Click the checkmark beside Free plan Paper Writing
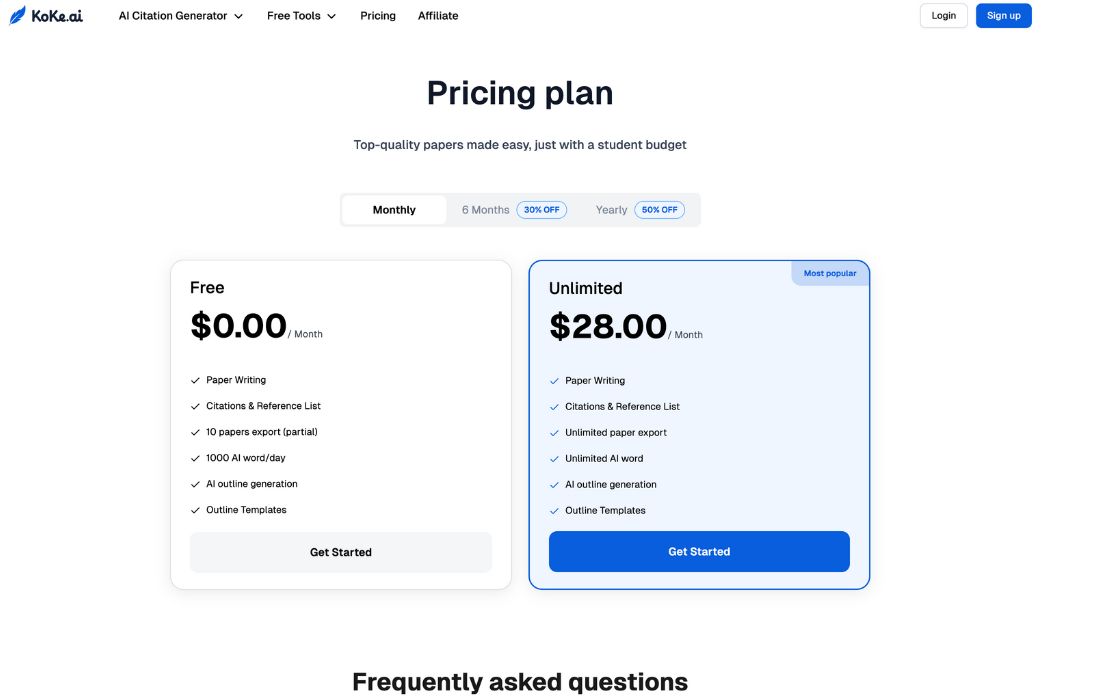The height and width of the screenshot is (700, 1100). click(195, 380)
